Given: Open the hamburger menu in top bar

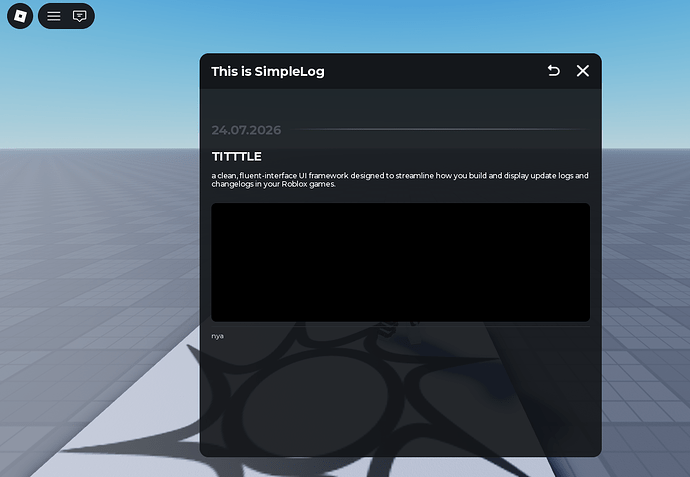Looking at the screenshot, I should coord(54,16).
